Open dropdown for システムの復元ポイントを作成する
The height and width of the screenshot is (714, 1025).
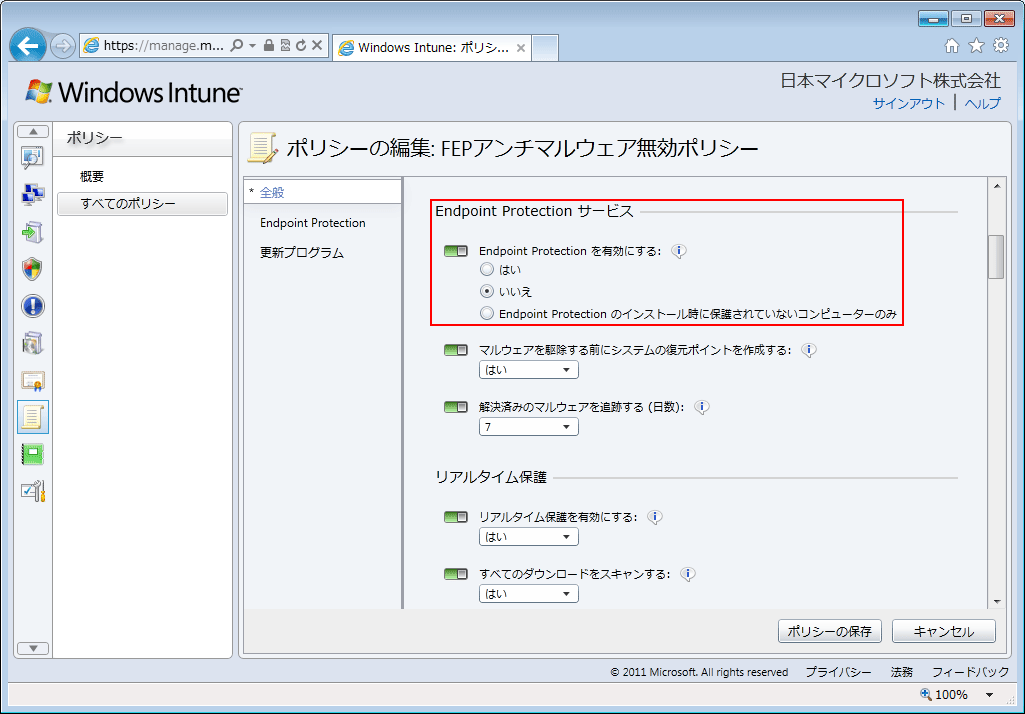point(528,370)
